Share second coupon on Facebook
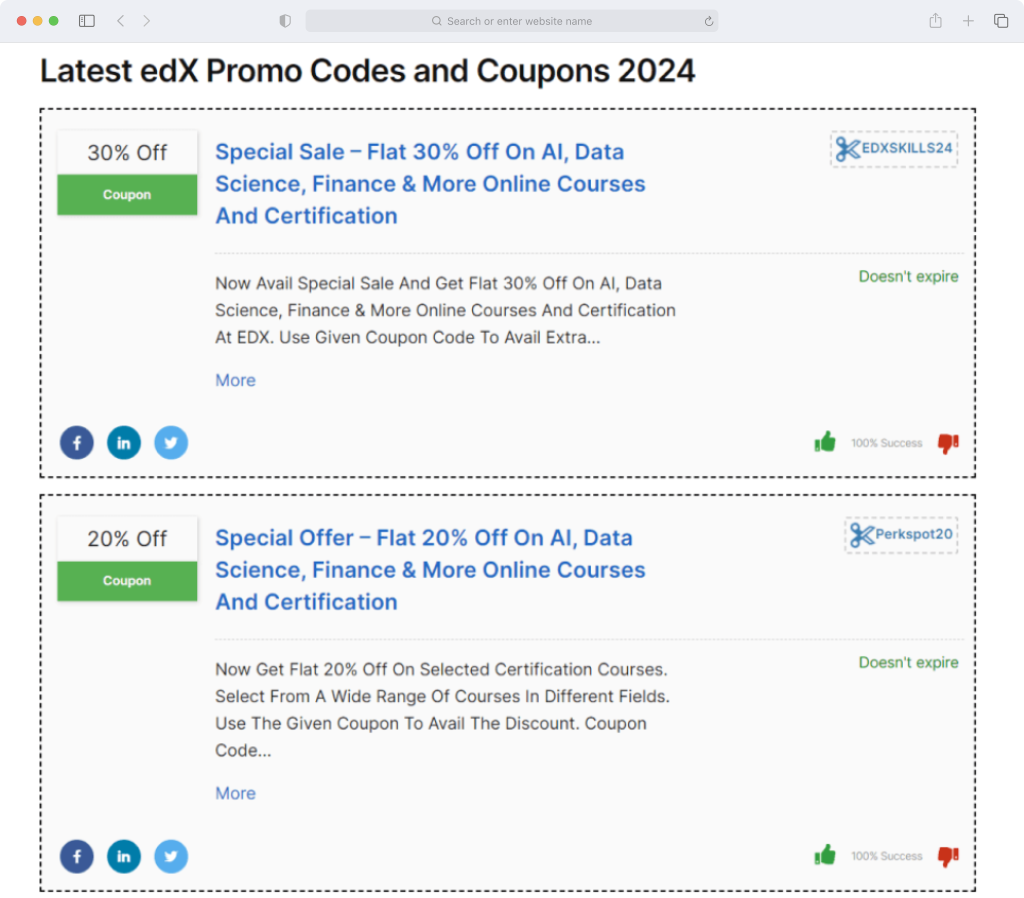 click(77, 856)
